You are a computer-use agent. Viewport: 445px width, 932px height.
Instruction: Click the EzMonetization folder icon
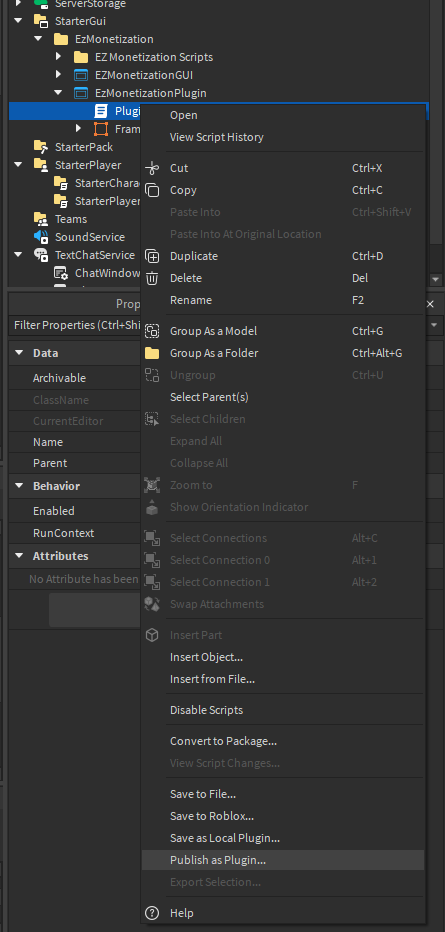(61, 39)
